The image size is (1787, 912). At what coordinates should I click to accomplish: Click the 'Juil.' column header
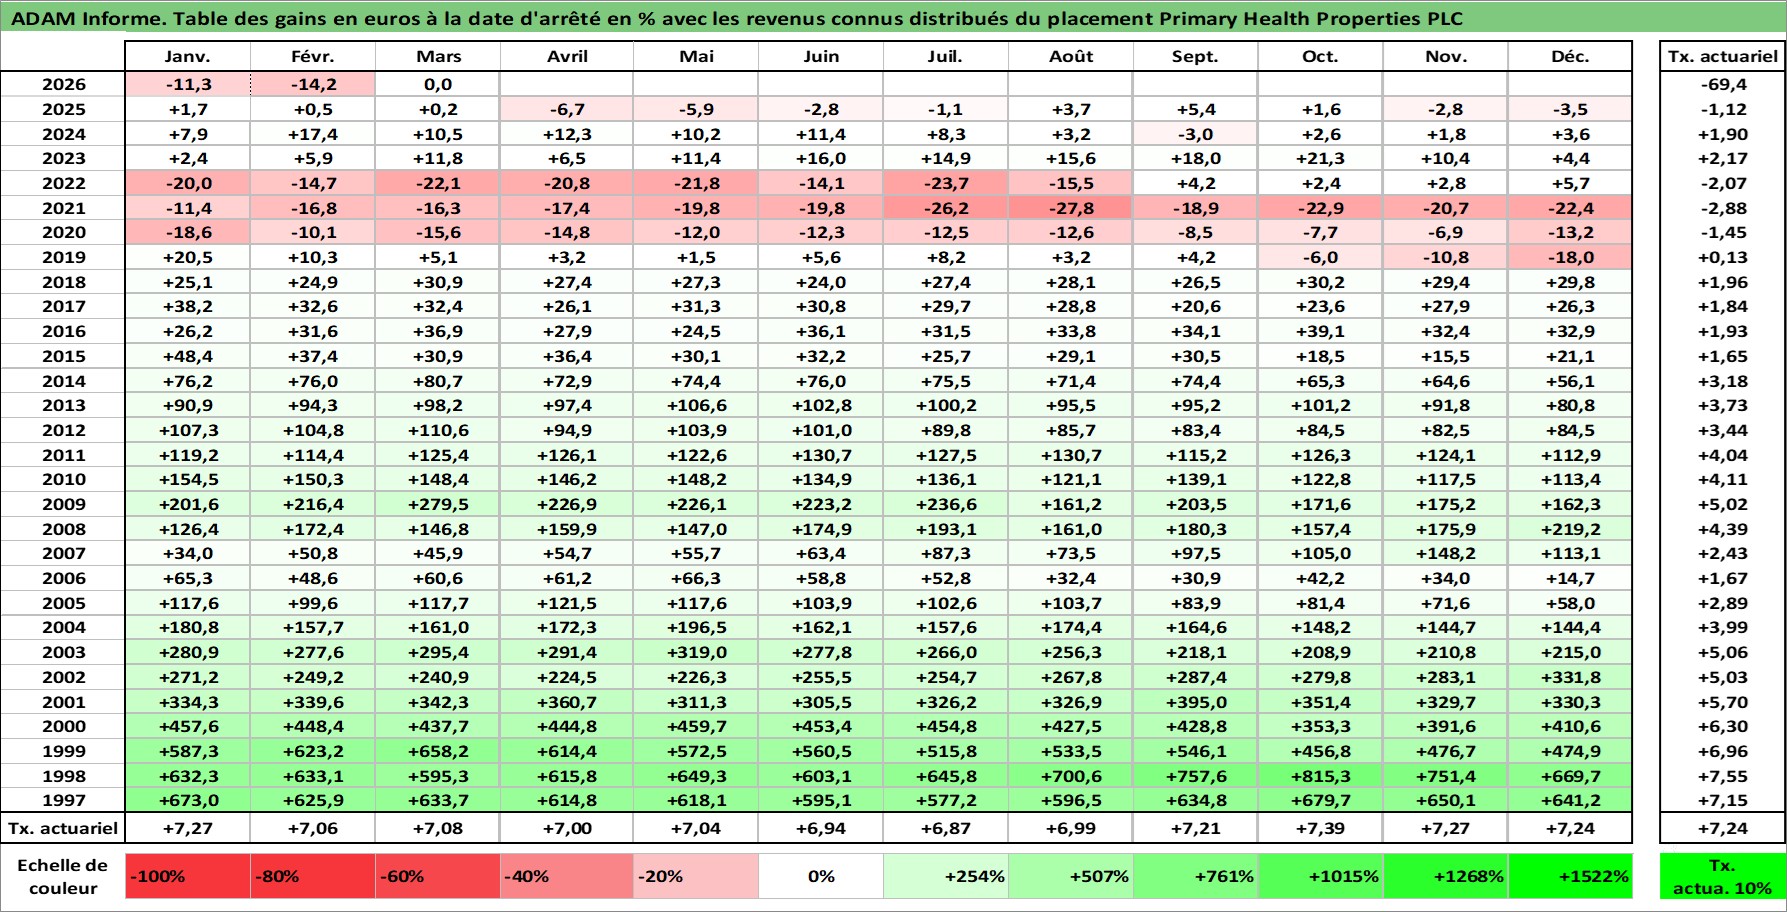point(946,57)
